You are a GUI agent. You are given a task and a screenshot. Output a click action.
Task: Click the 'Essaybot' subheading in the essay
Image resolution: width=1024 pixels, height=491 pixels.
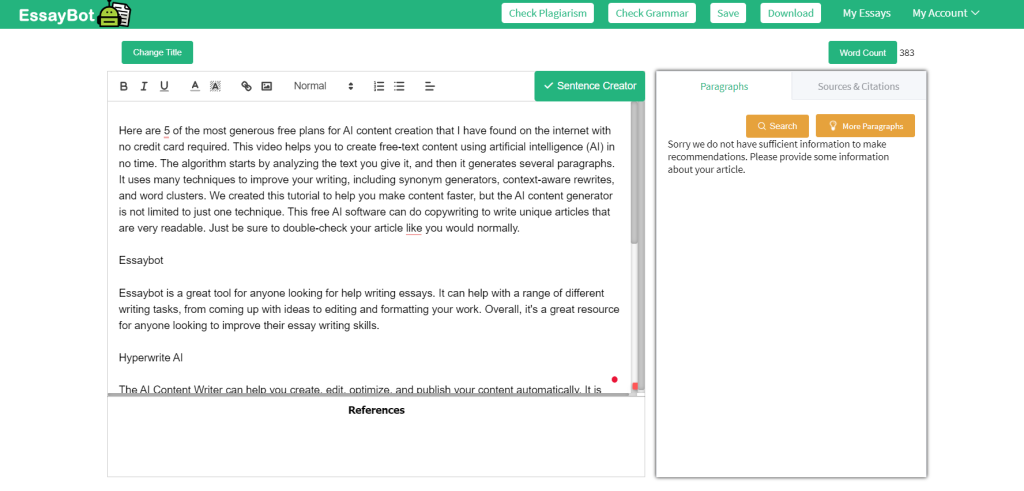tap(141, 261)
